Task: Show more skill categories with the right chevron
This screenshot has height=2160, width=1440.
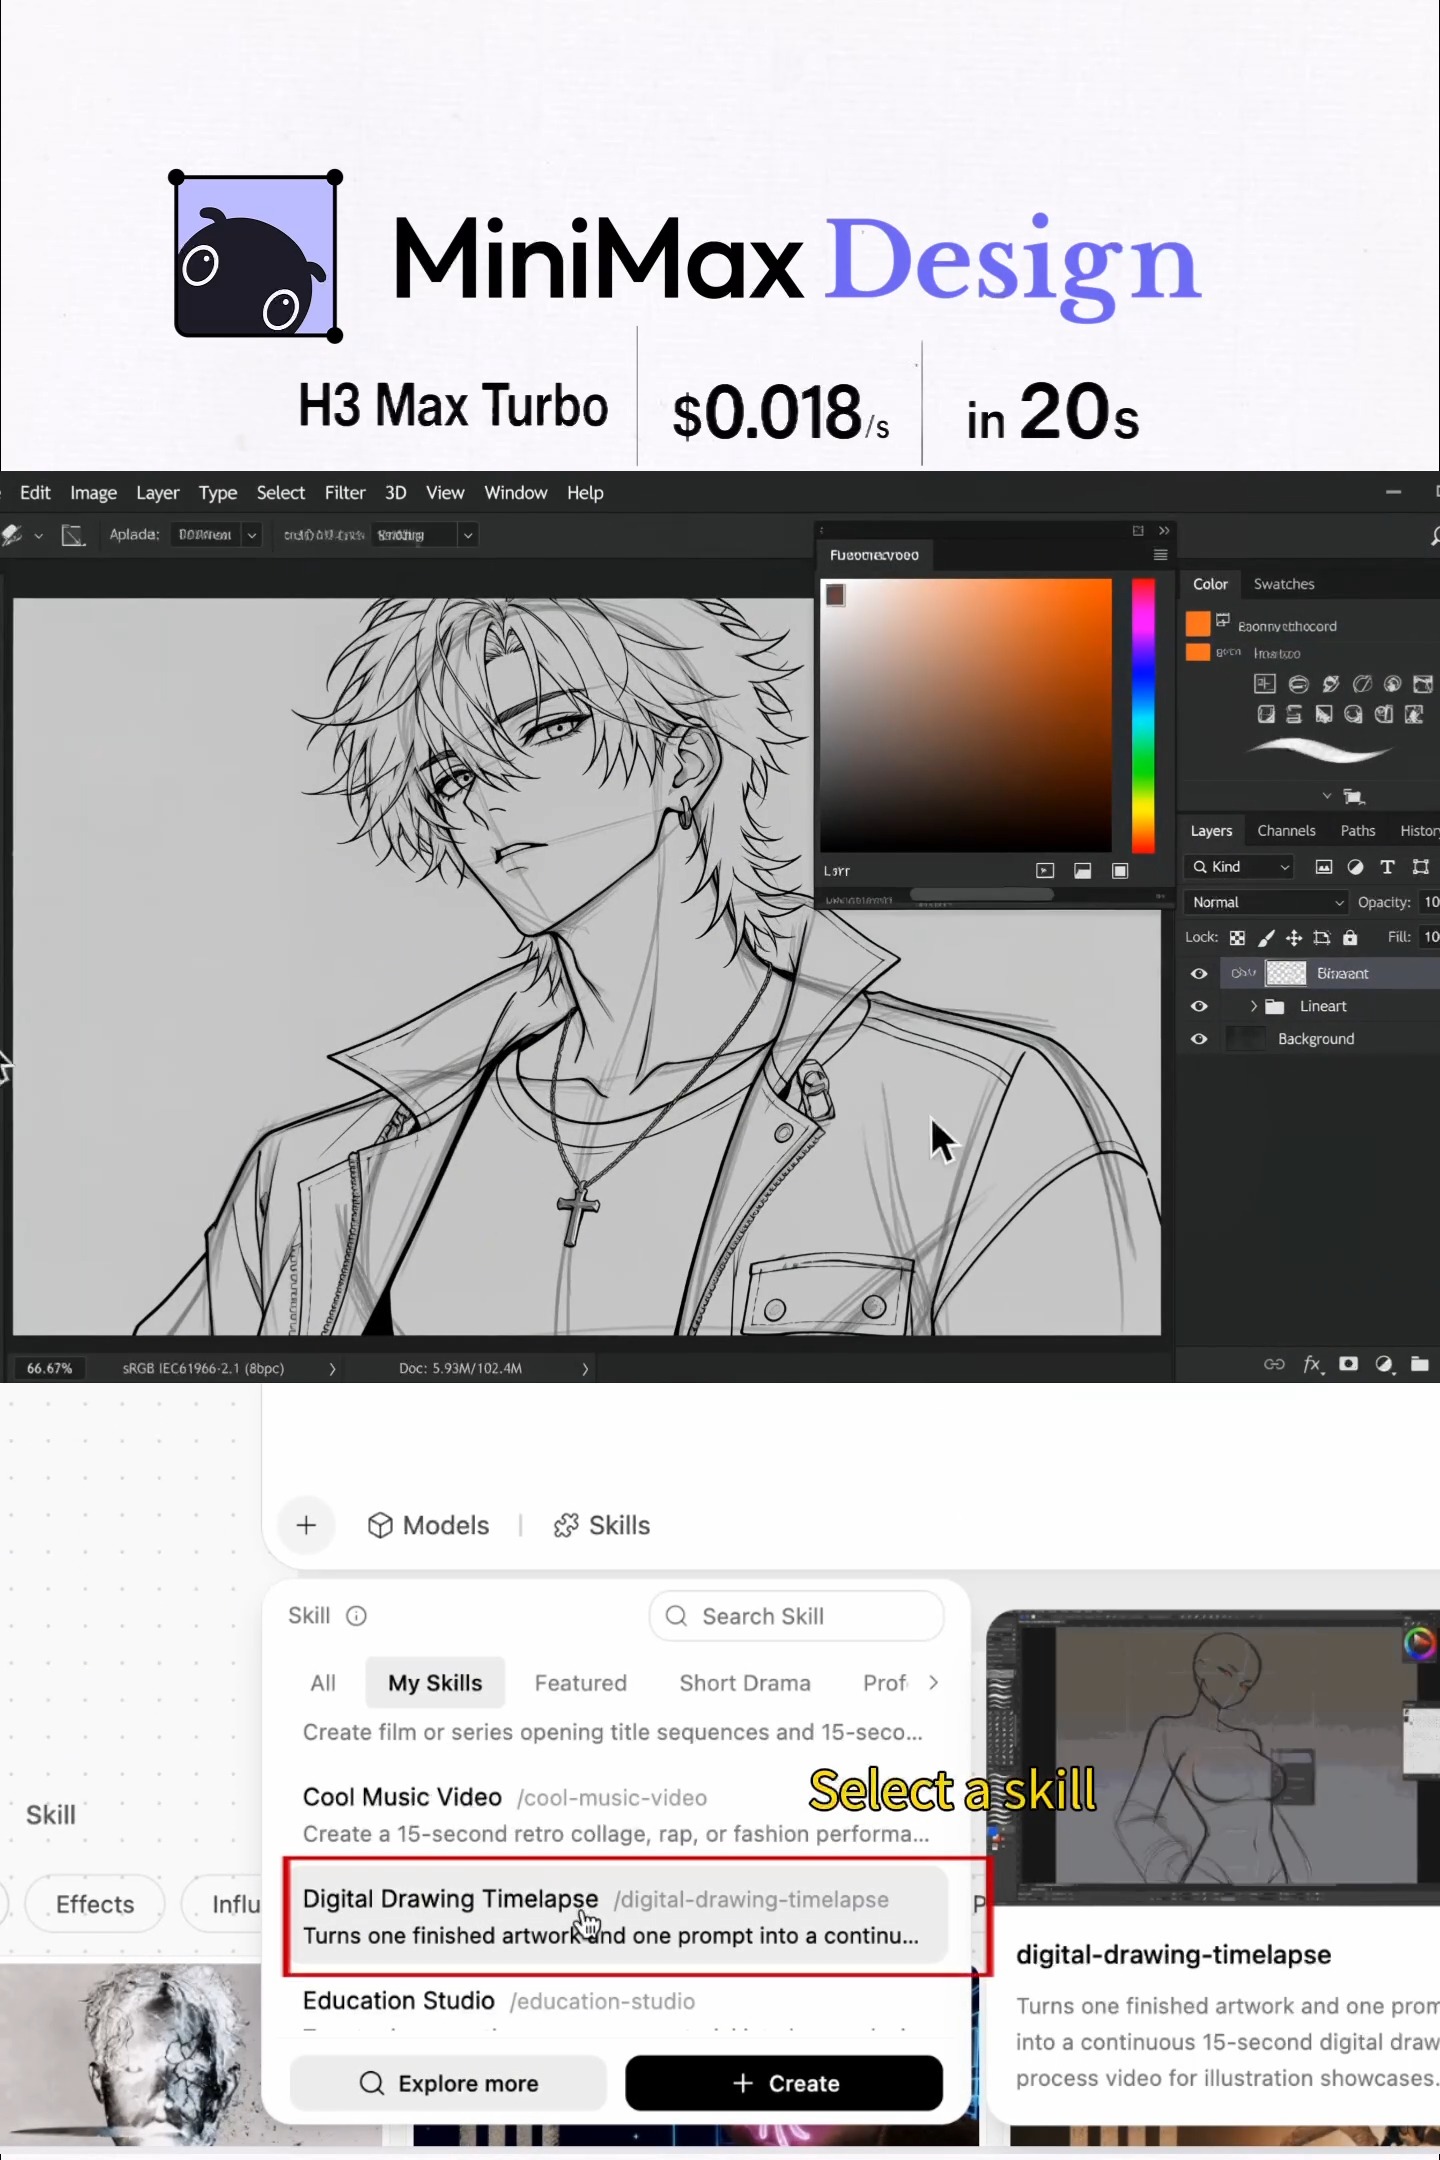Action: pyautogui.click(x=934, y=1683)
